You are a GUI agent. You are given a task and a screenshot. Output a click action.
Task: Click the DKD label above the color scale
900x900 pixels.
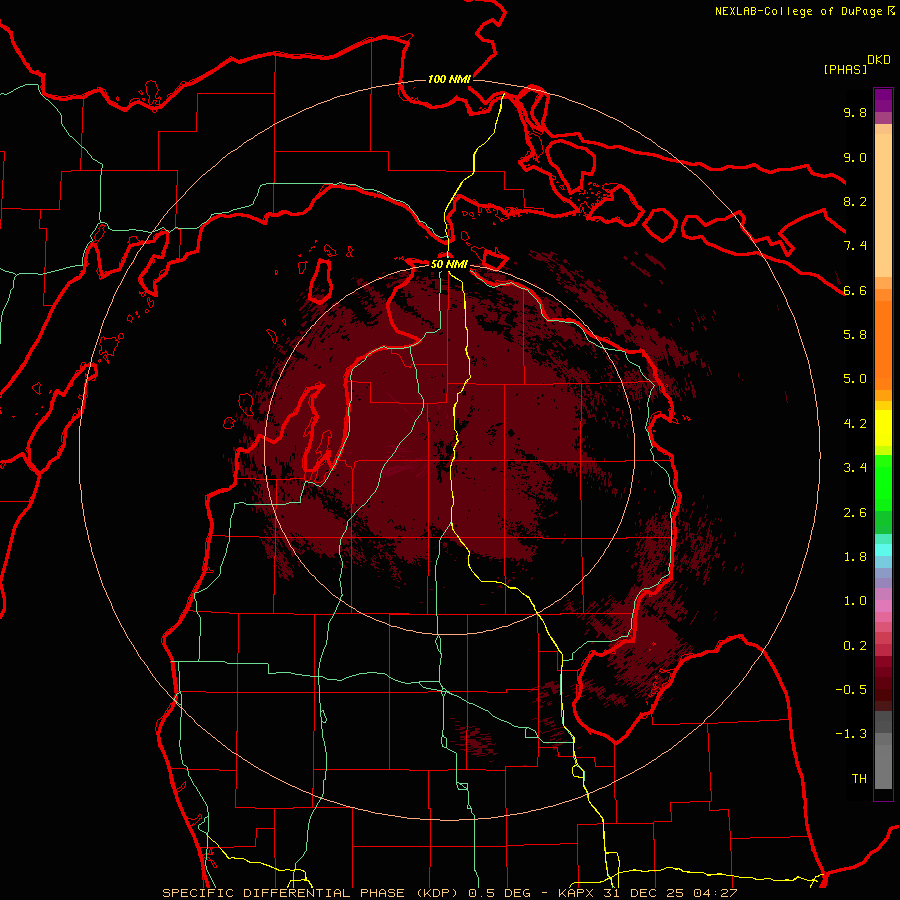879,60
